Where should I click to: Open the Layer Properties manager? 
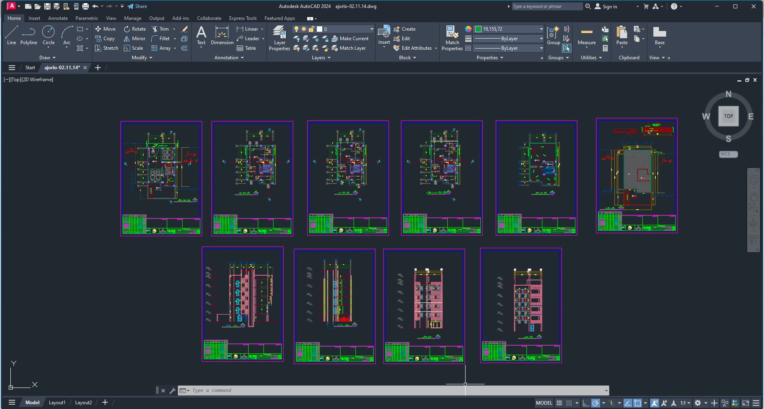pyautogui.click(x=280, y=39)
